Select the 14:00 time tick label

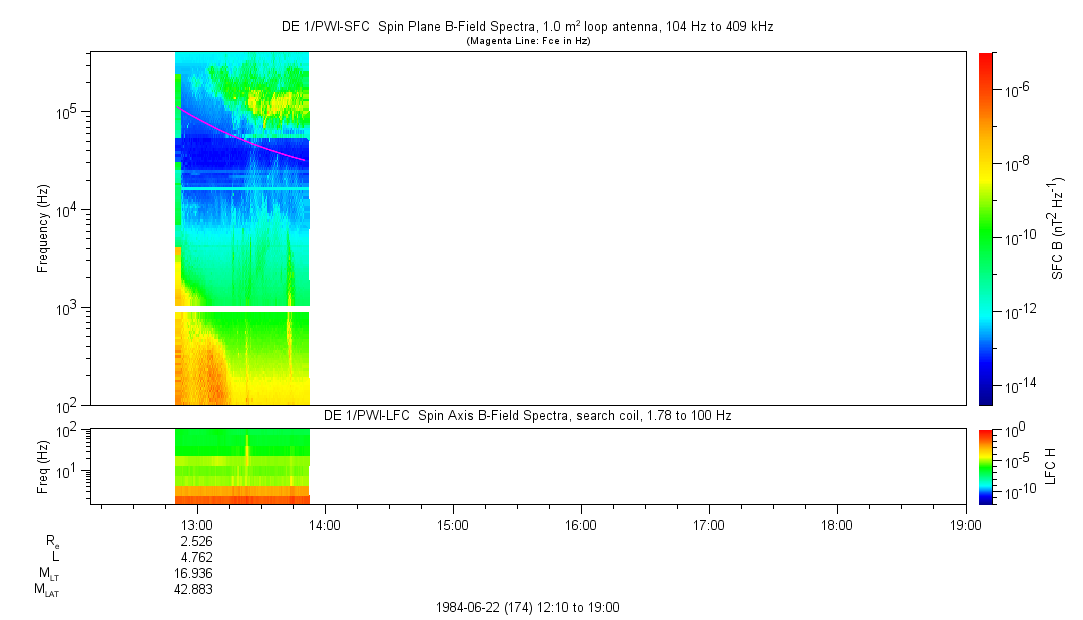click(x=325, y=524)
